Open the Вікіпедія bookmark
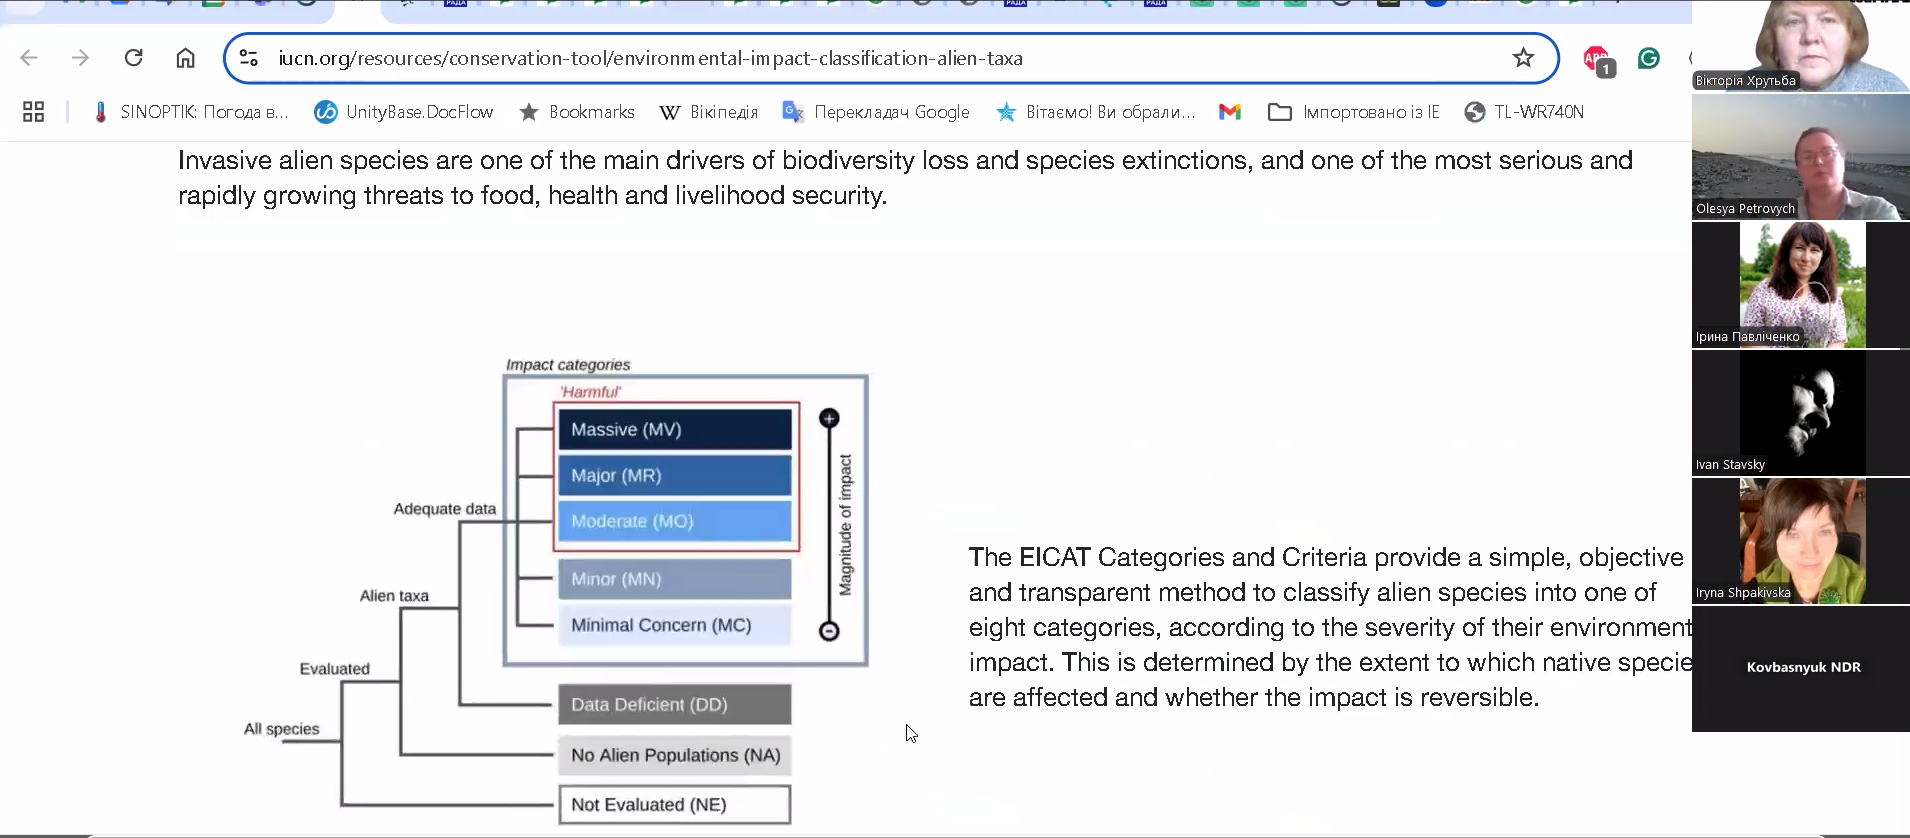This screenshot has width=1910, height=838. [709, 112]
